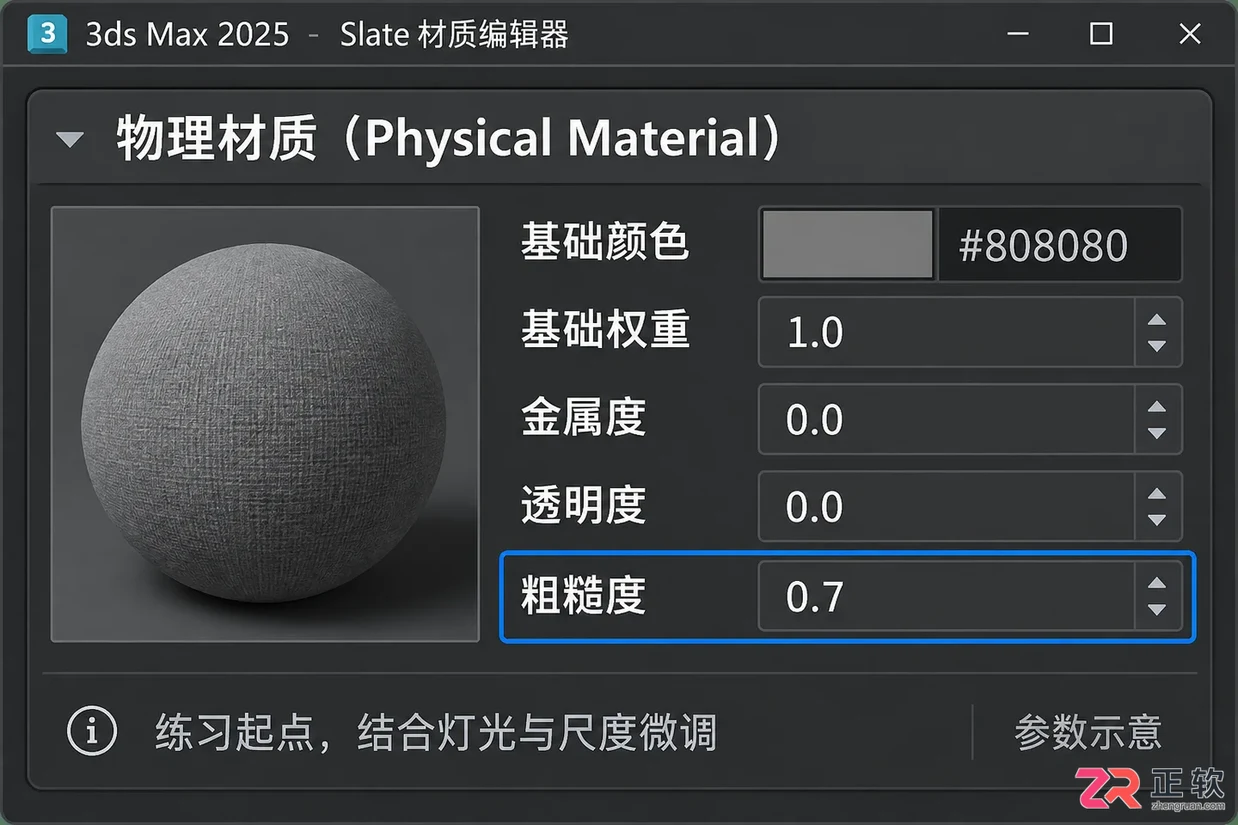Maximize the Slate 材质编辑器 window
Image resolution: width=1238 pixels, height=825 pixels.
coord(1101,34)
